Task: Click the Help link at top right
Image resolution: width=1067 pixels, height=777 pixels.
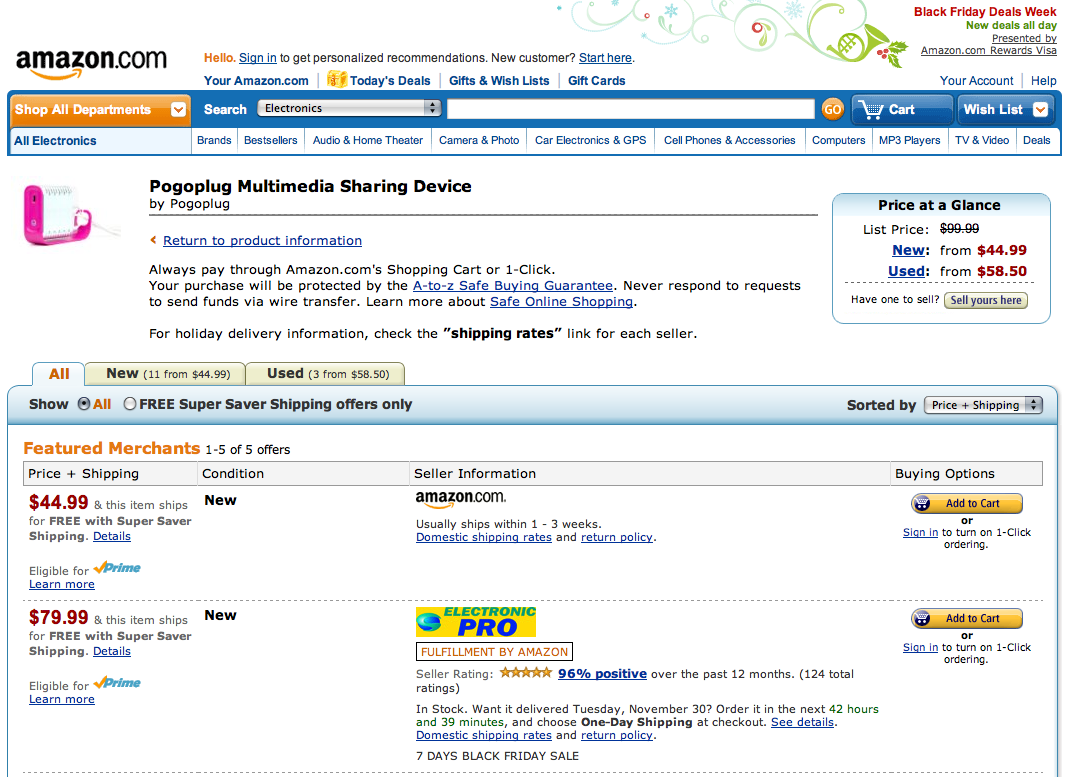Action: (x=1043, y=80)
